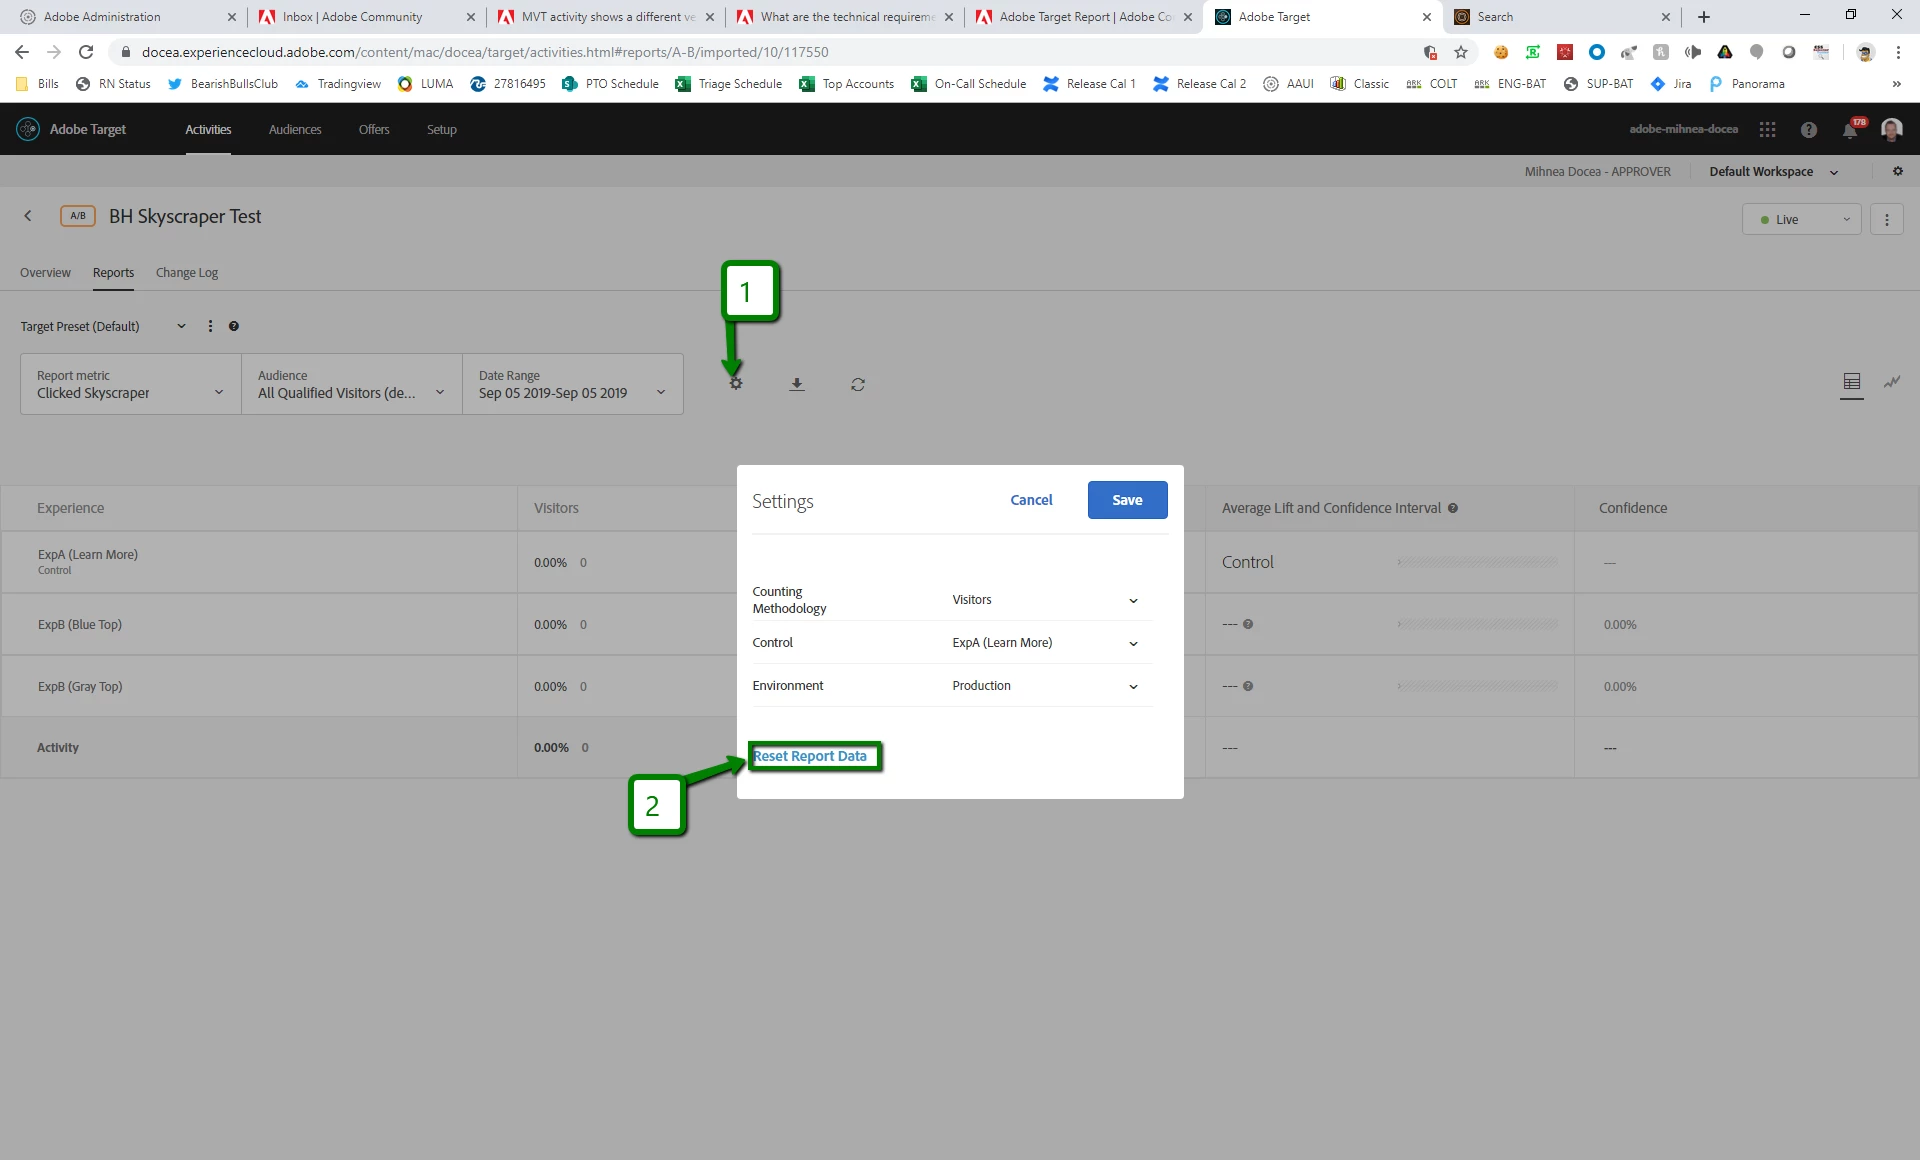Image resolution: width=1920 pixels, height=1160 pixels.
Task: Switch to table view icon
Action: pyautogui.click(x=1852, y=382)
